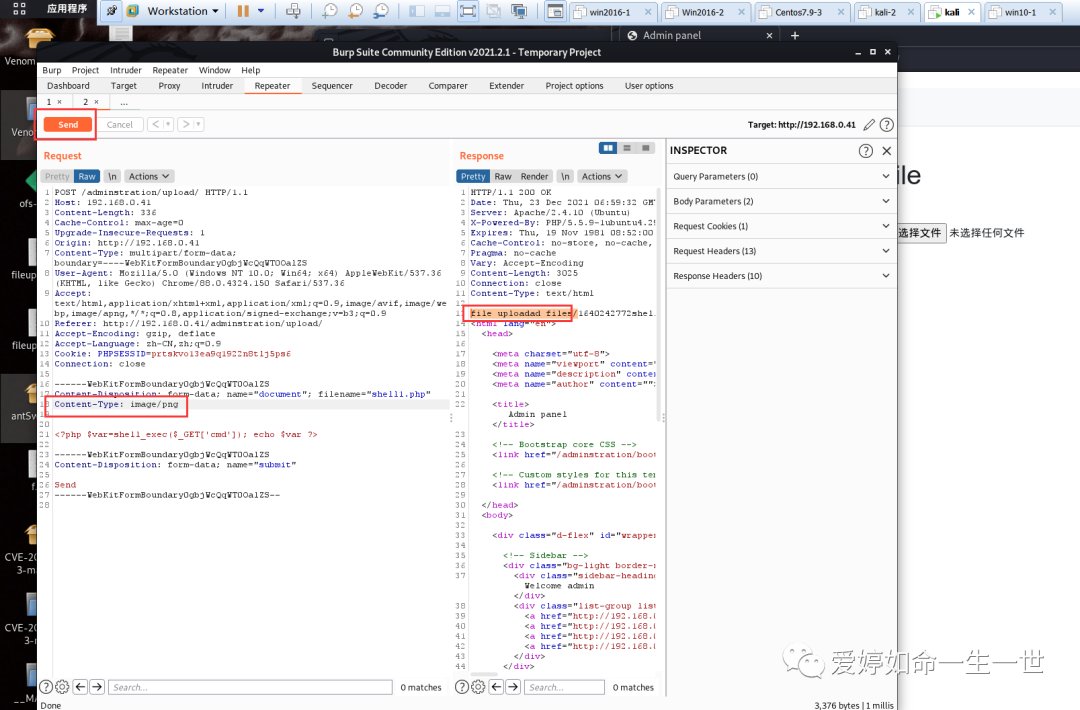The image size is (1080, 710).
Task: Open request search help icon
Action: (46, 687)
